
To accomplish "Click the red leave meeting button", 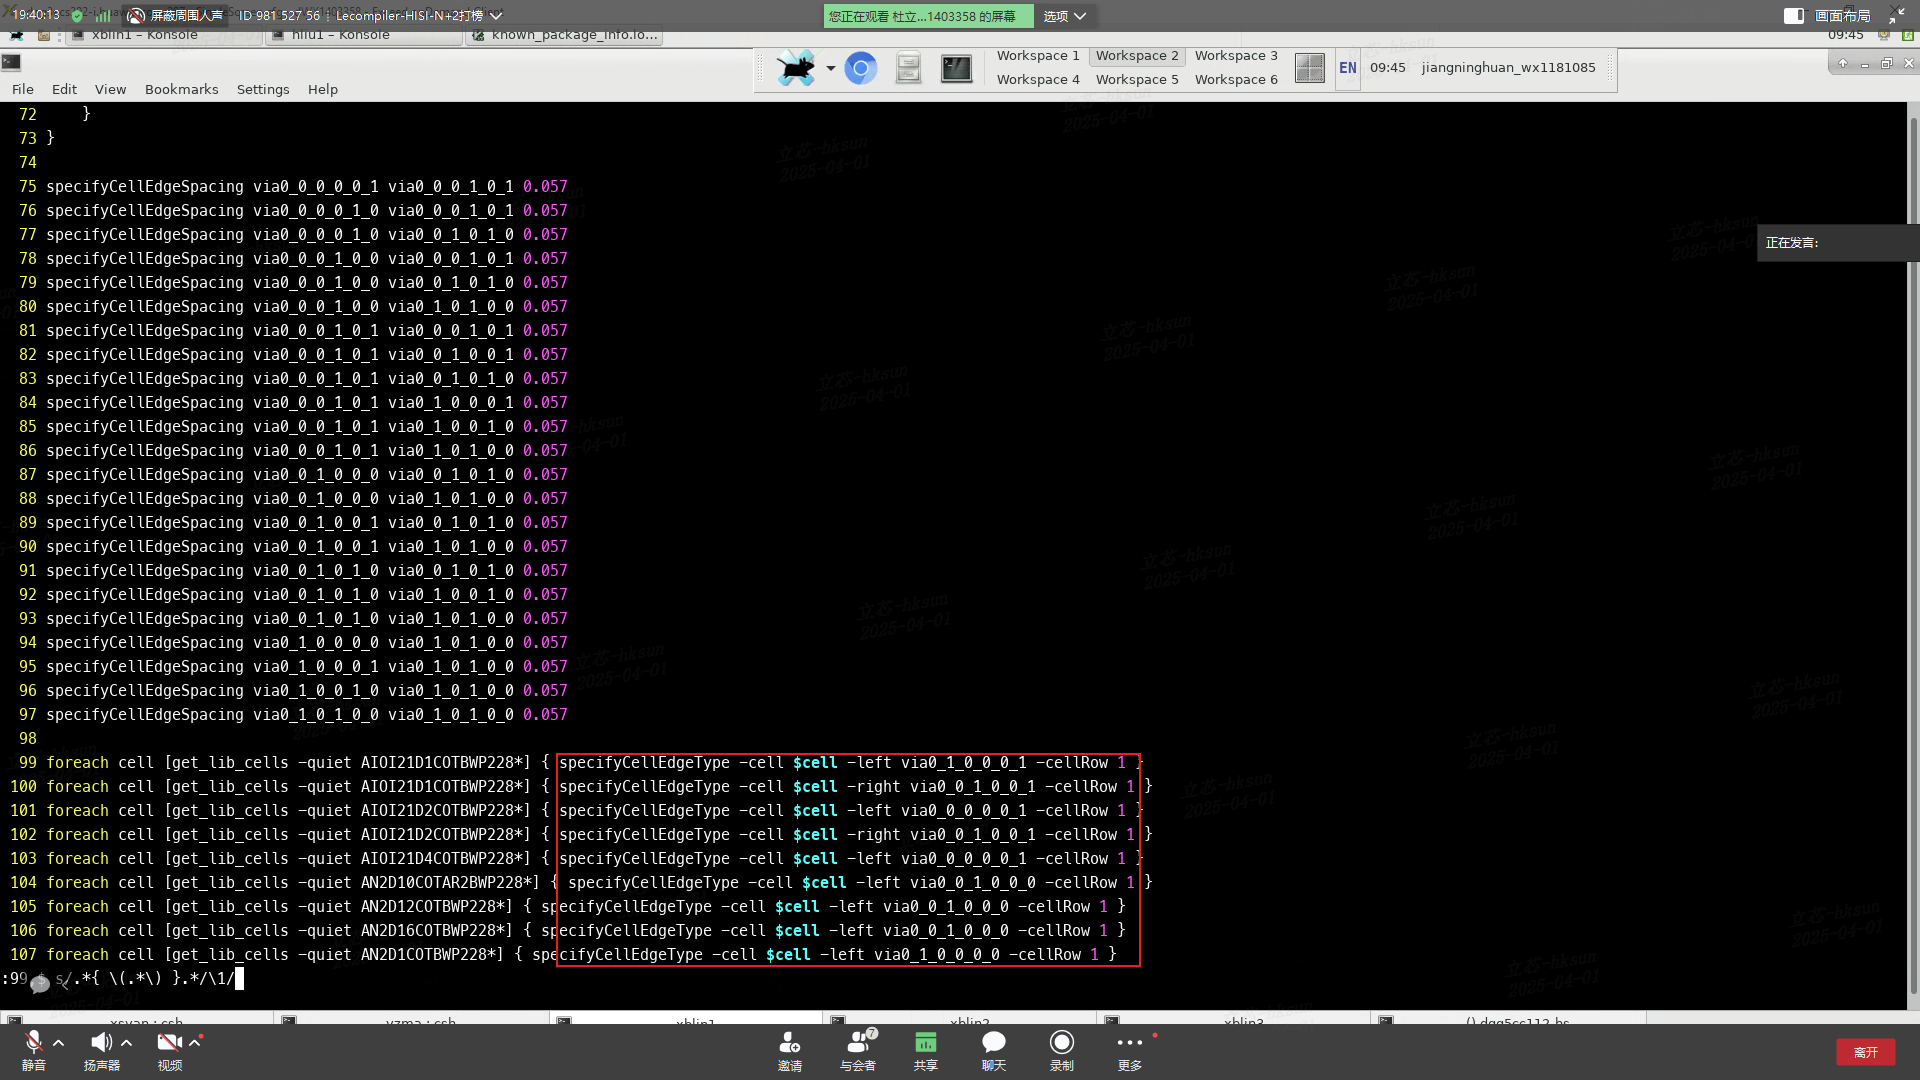I will pos(1865,1052).
